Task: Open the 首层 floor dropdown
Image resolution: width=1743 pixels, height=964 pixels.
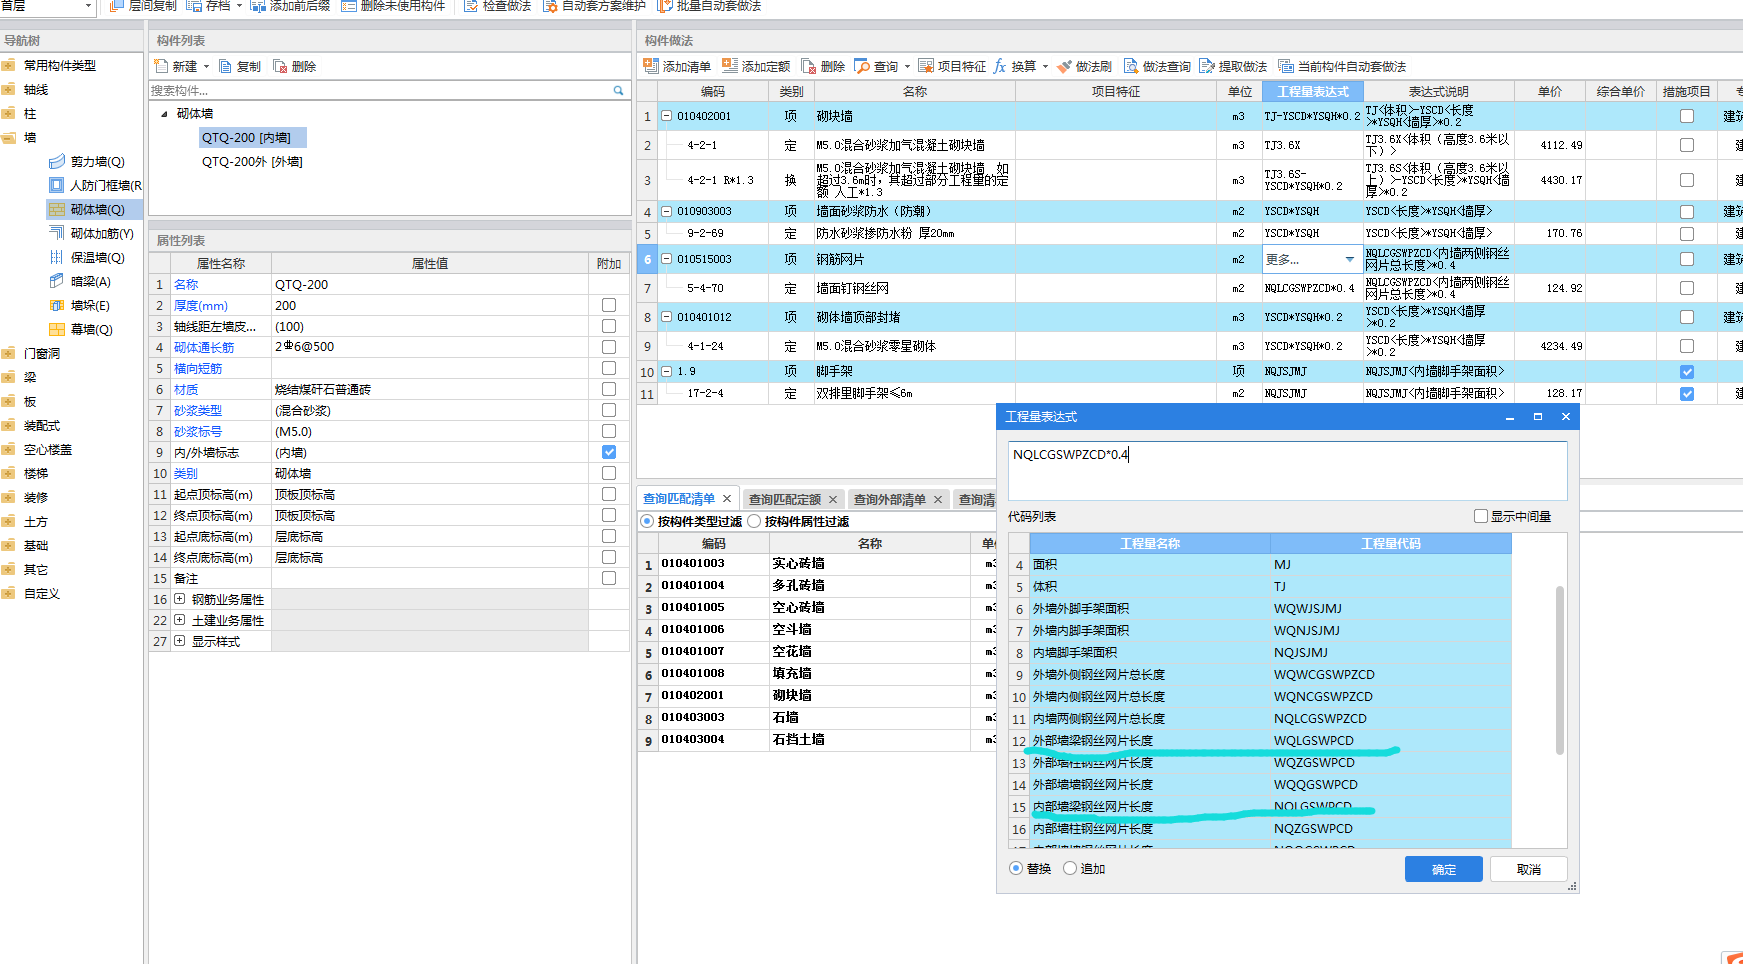Action: 88,6
